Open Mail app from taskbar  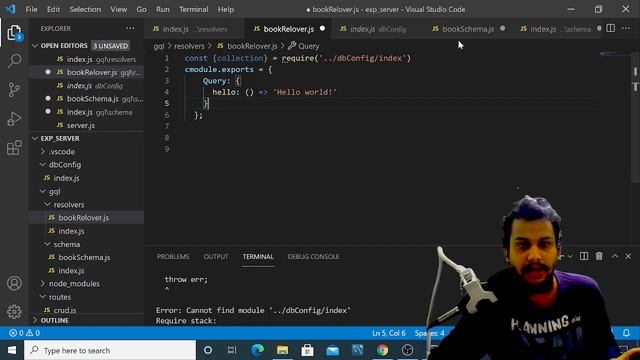[x=333, y=350]
